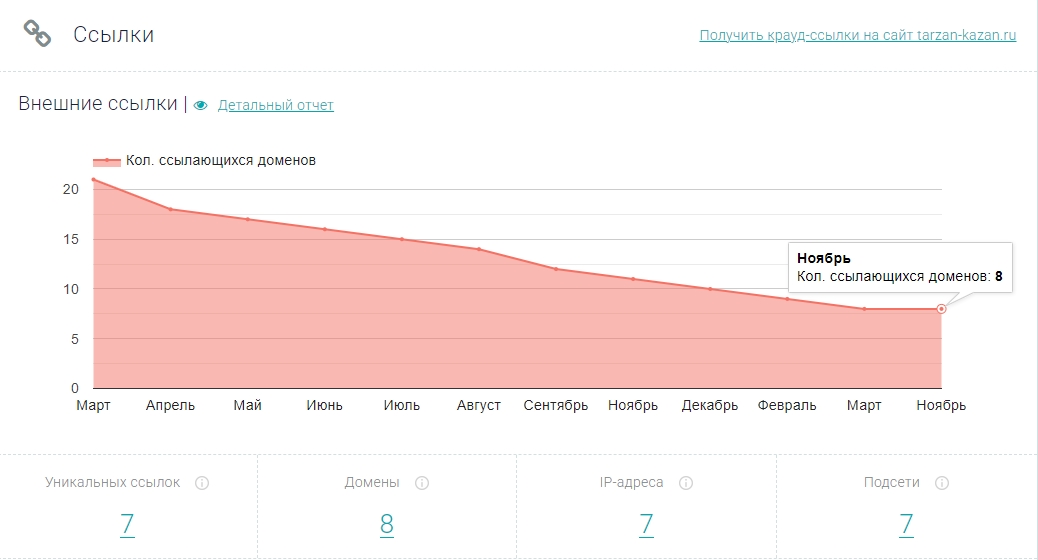Image resolution: width=1038 pixels, height=560 pixels.
Task: Click info icon beside Уникальных ссылок
Action: pos(202,483)
